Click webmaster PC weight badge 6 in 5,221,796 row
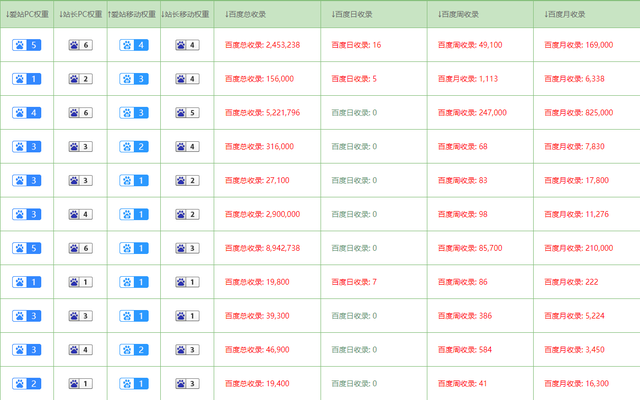Screen dimensions: 640x400 tap(80, 113)
